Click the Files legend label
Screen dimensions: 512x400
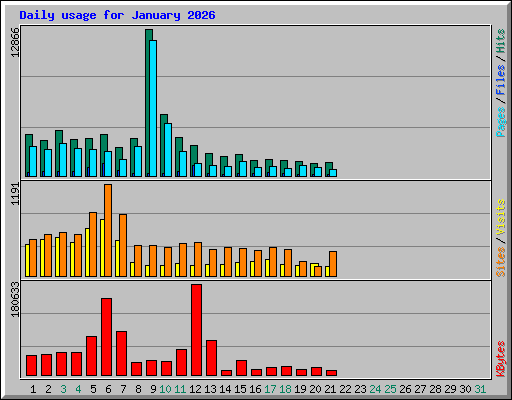[x=501, y=80]
